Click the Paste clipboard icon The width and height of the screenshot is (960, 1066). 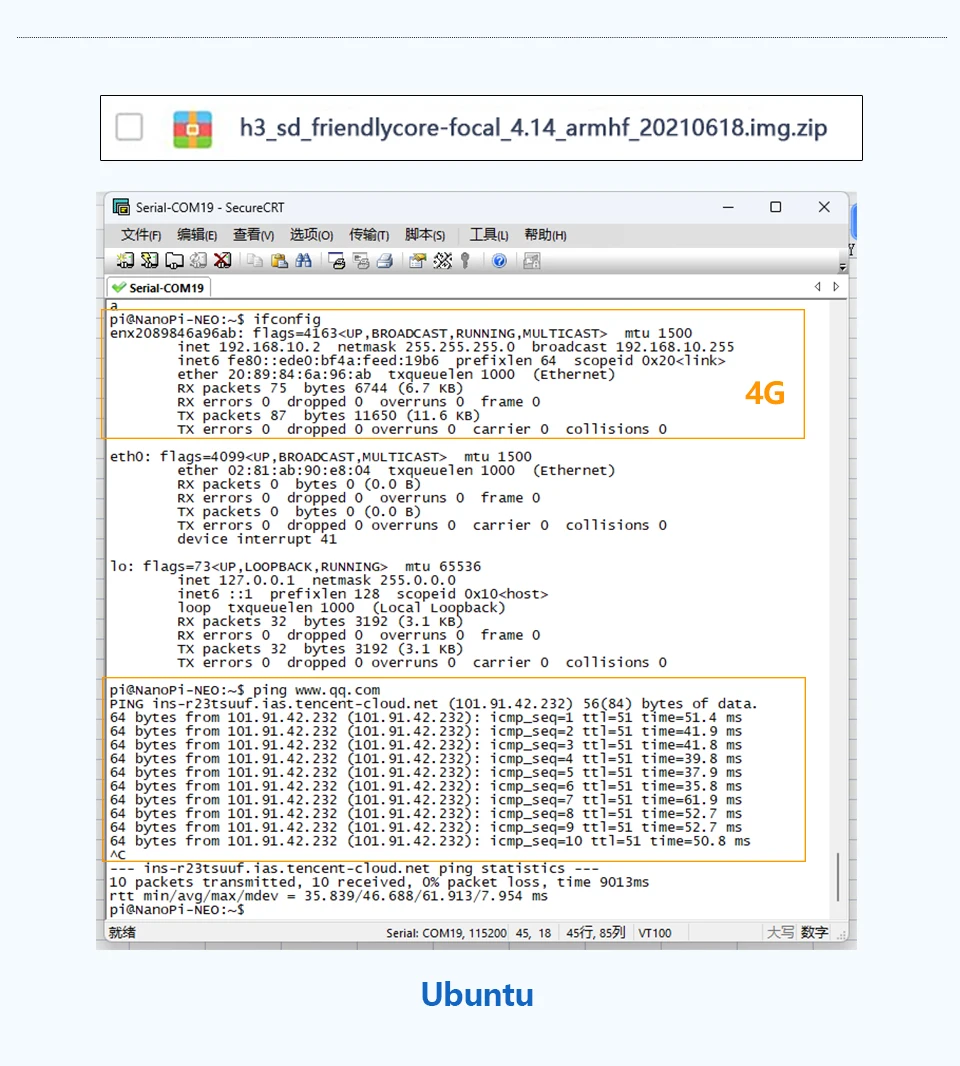click(279, 260)
